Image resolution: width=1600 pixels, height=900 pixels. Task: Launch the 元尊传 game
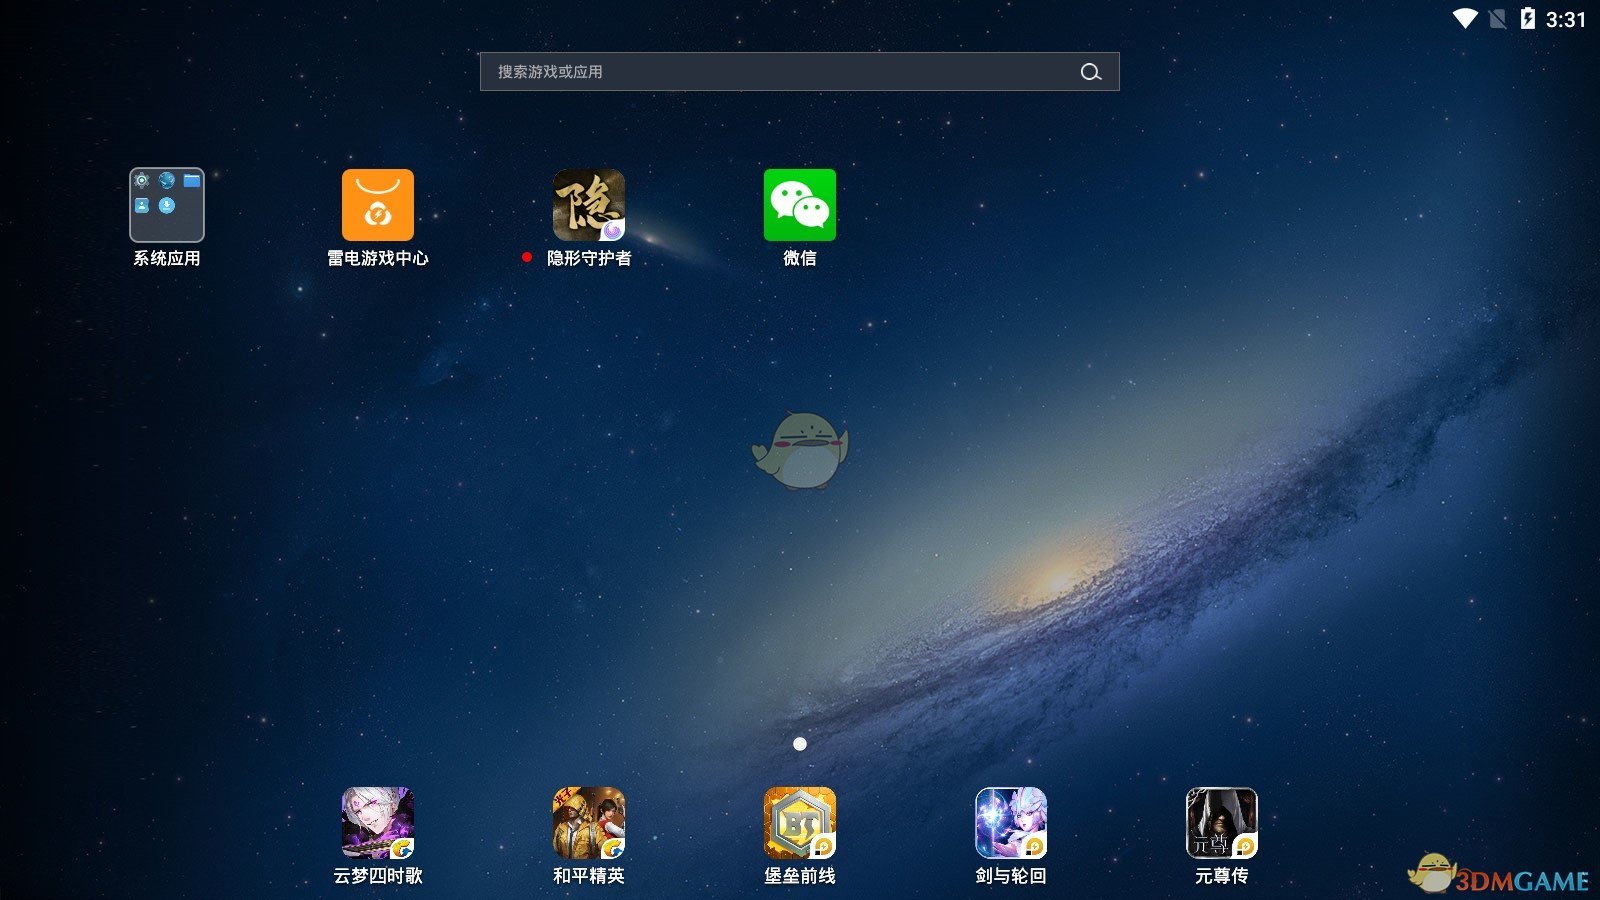tap(1221, 822)
